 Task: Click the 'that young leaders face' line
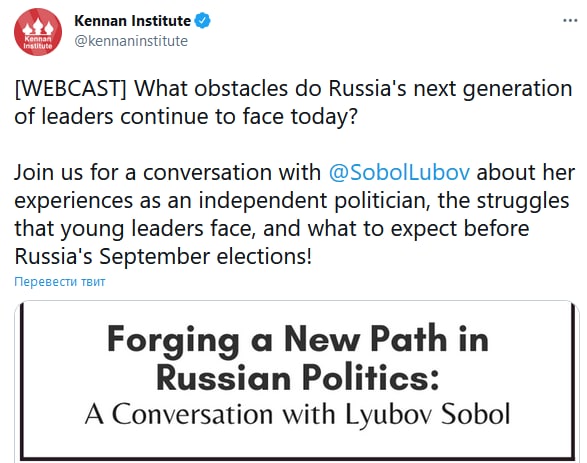click(x=135, y=229)
